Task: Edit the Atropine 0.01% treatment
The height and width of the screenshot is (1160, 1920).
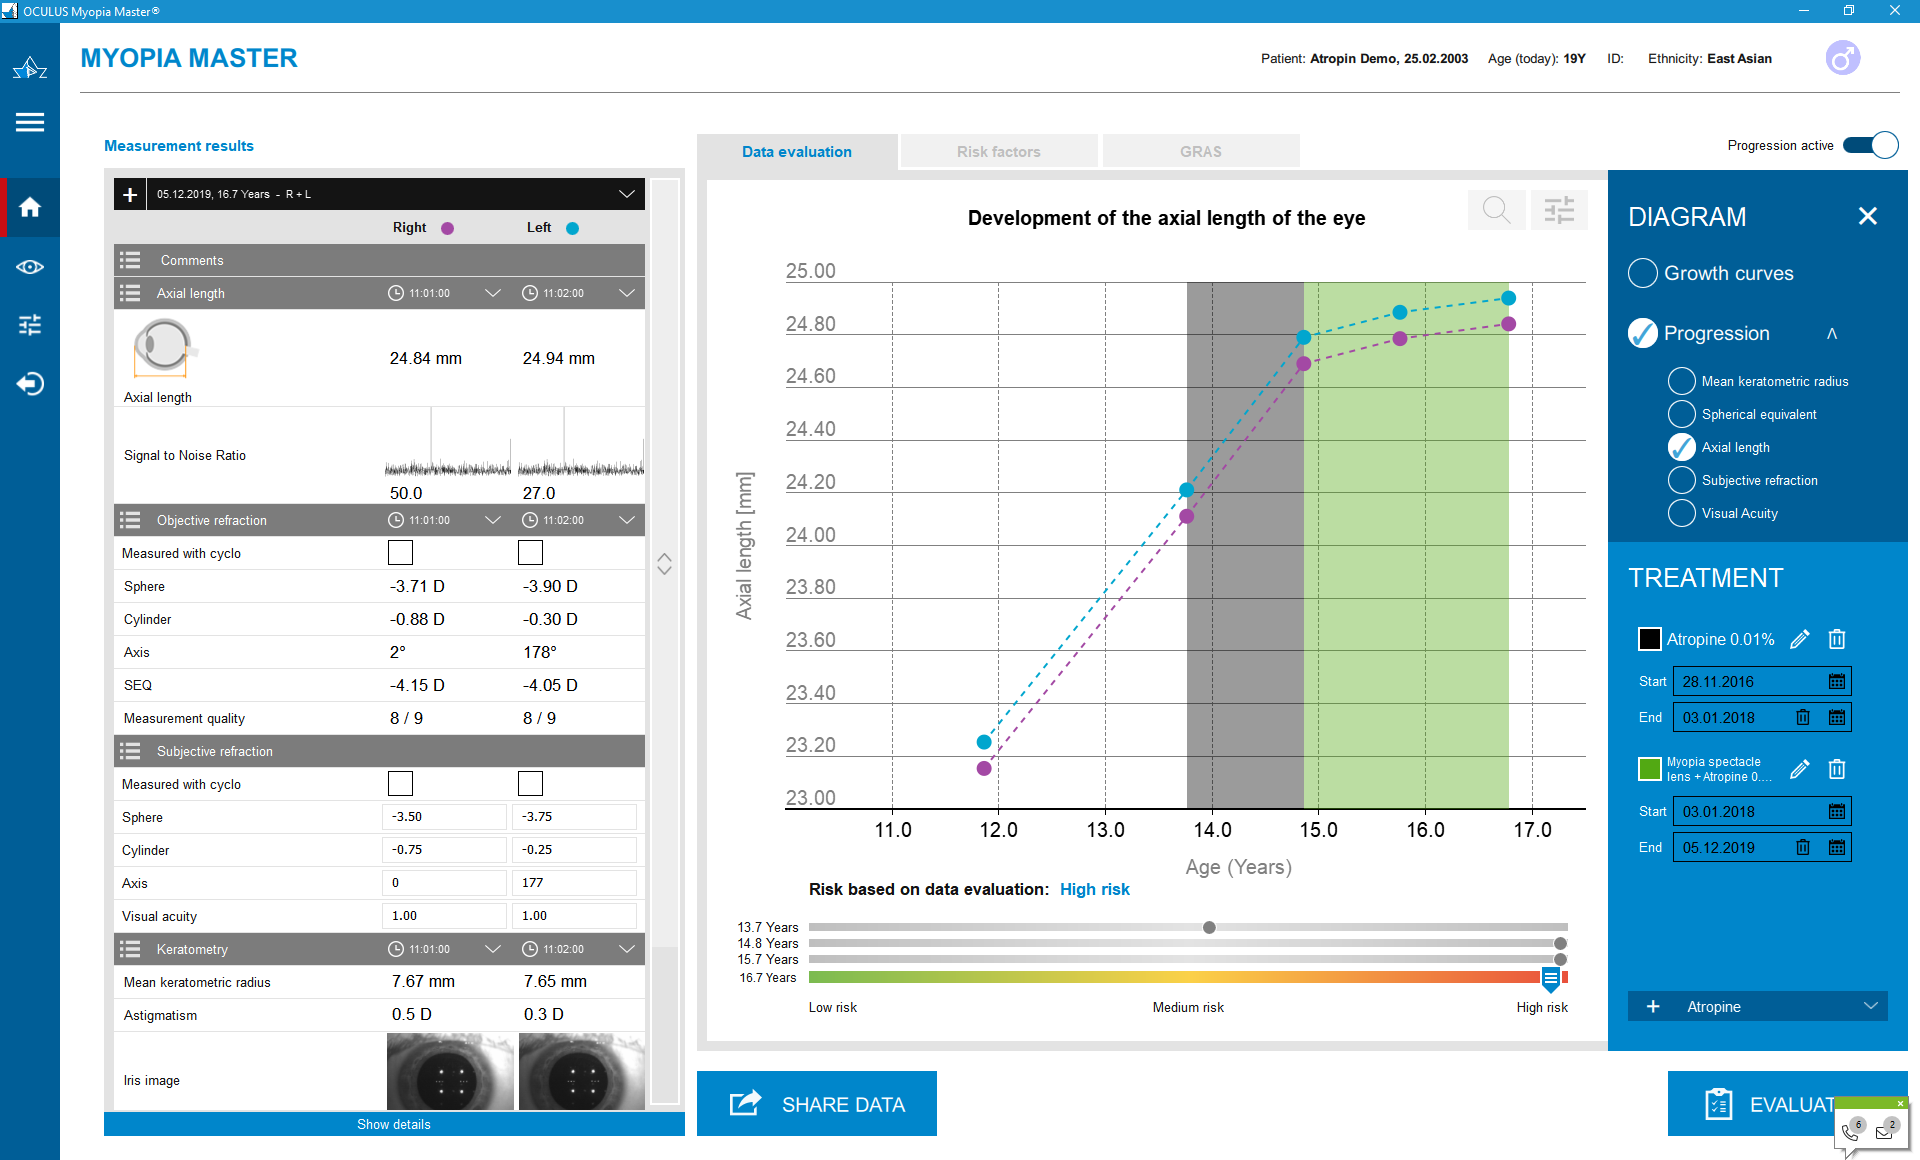Action: click(1799, 639)
